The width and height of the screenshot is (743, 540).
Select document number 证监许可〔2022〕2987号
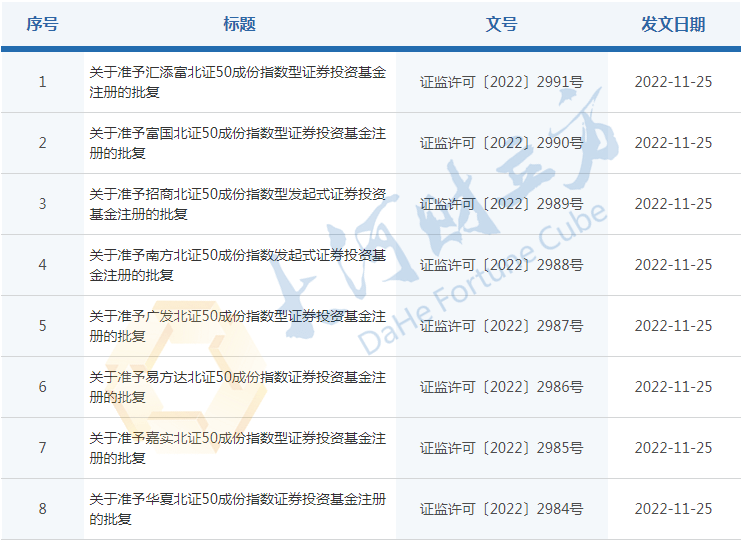click(501, 326)
